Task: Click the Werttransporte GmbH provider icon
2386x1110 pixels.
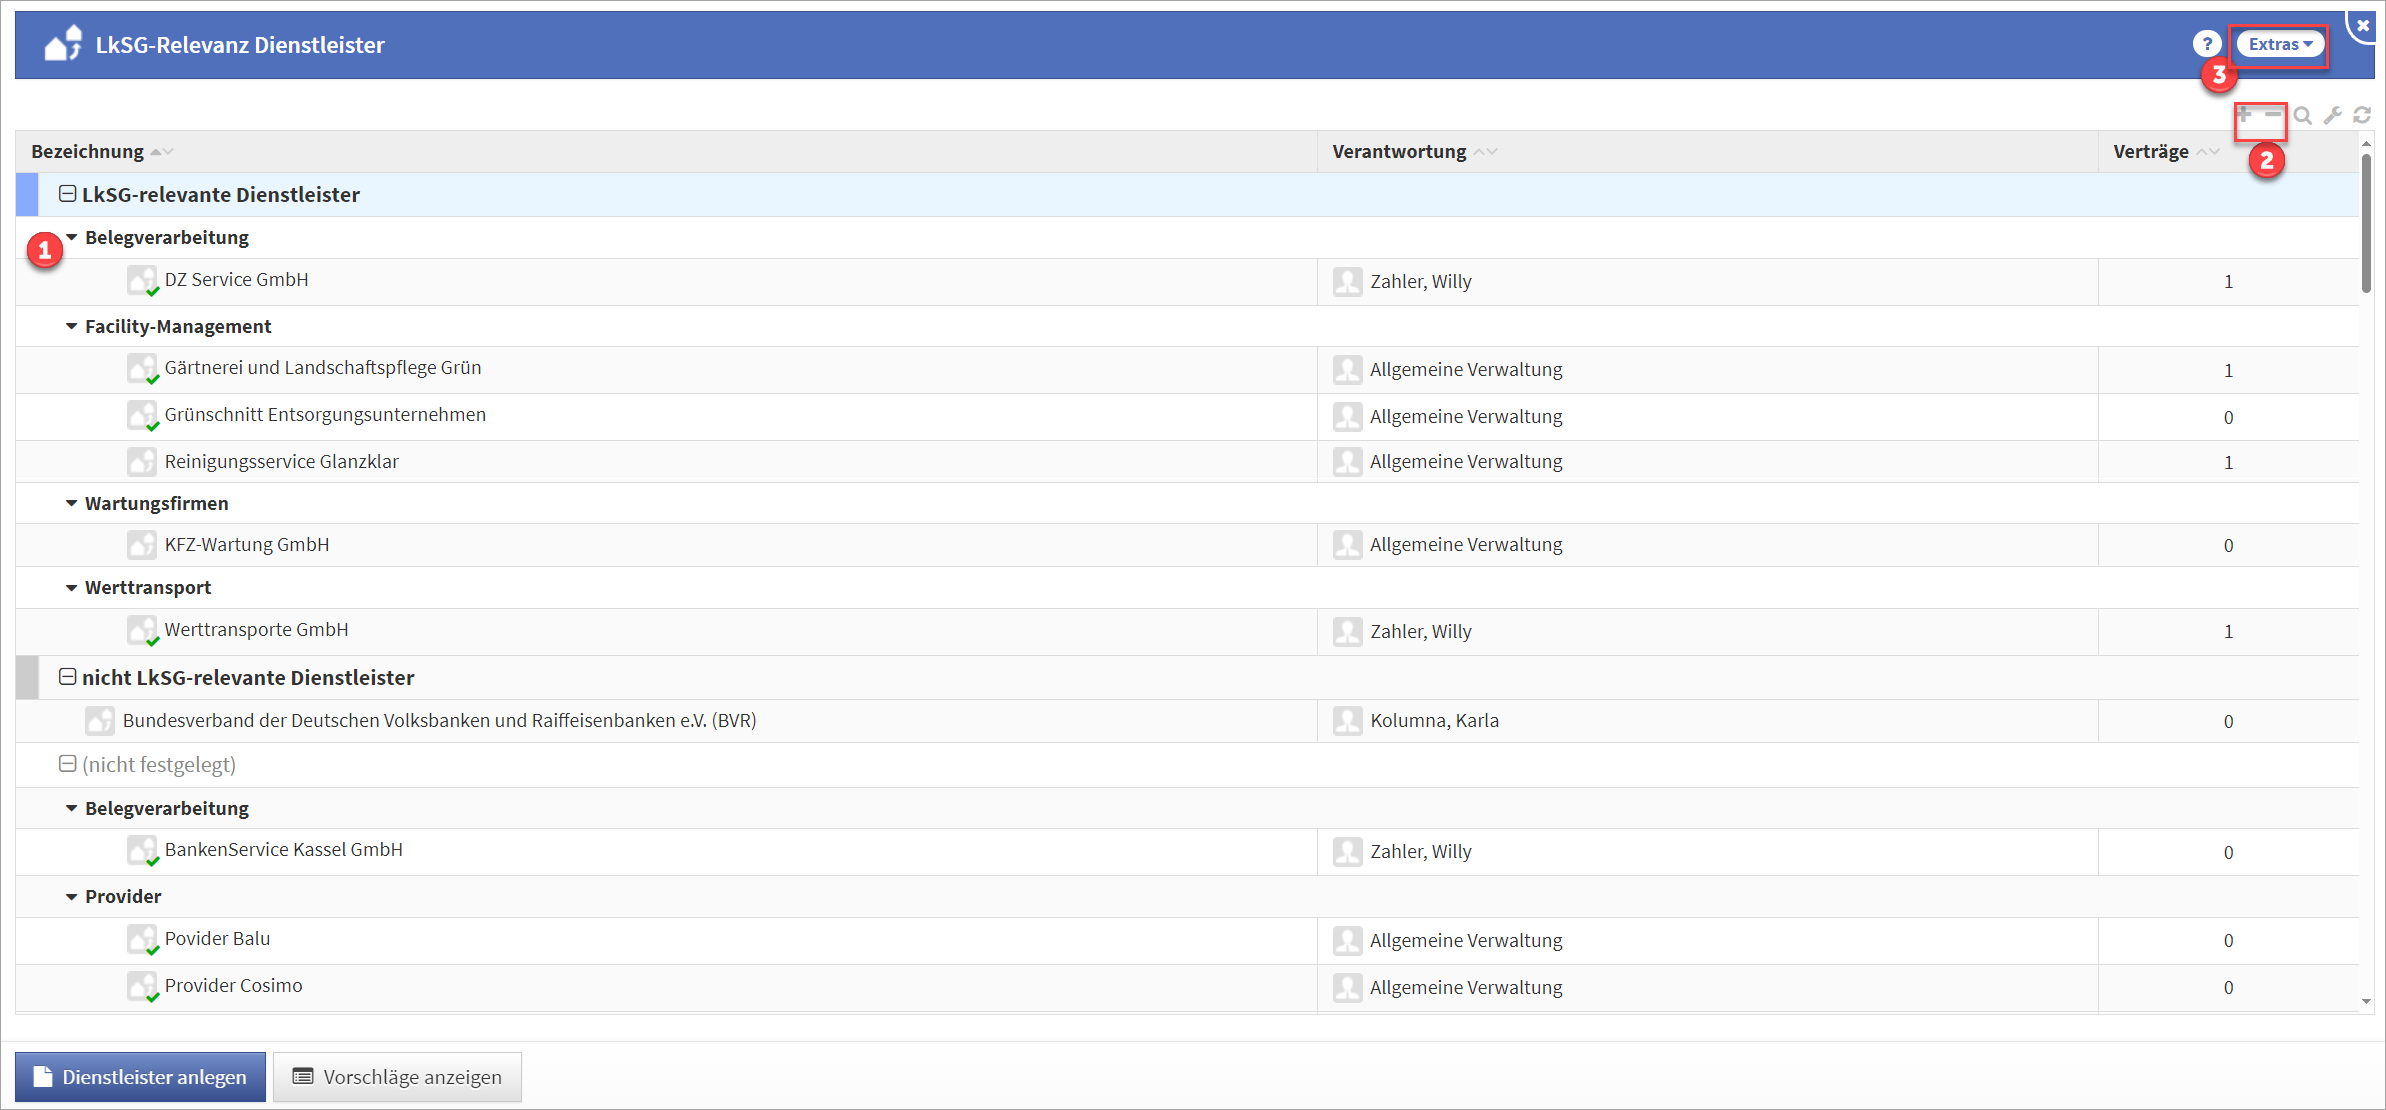Action: tap(142, 630)
